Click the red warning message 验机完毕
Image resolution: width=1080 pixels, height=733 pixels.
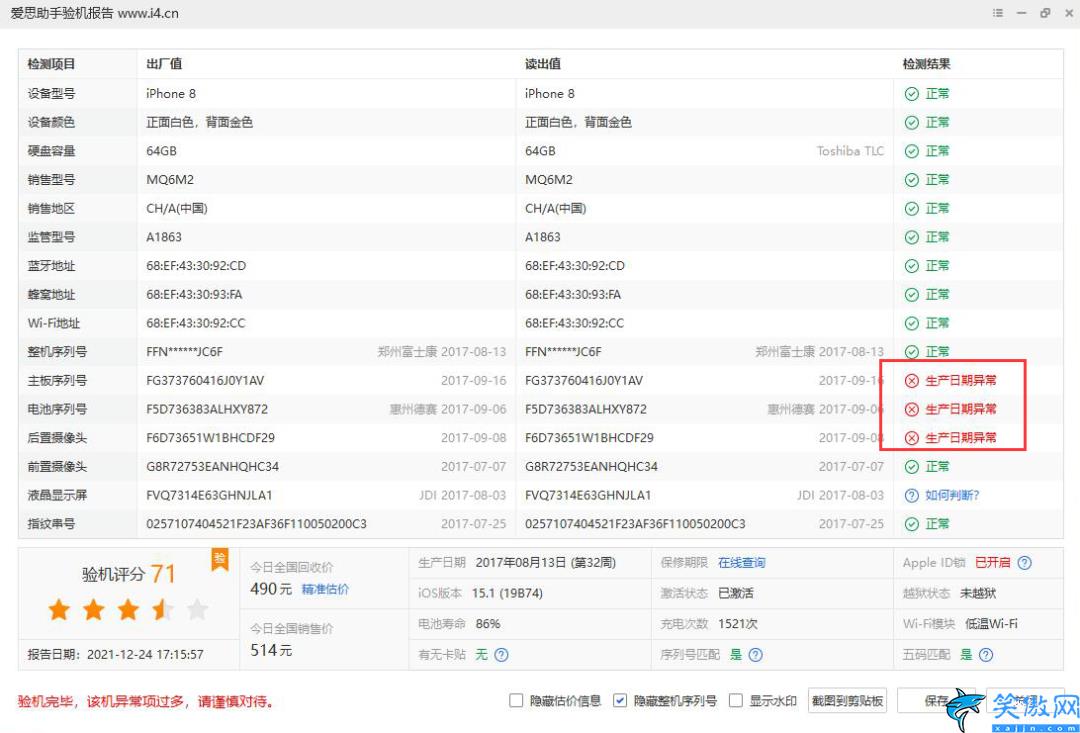[x=145, y=703]
